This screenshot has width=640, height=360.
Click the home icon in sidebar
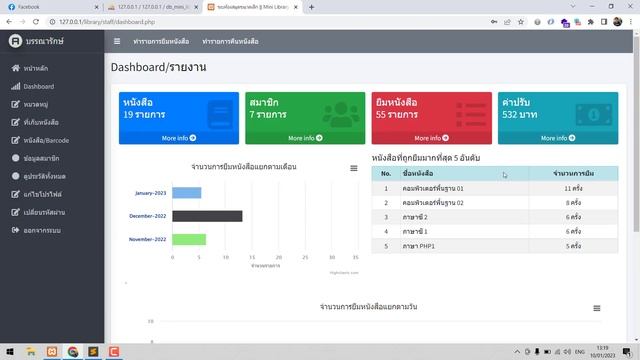tap(16, 68)
